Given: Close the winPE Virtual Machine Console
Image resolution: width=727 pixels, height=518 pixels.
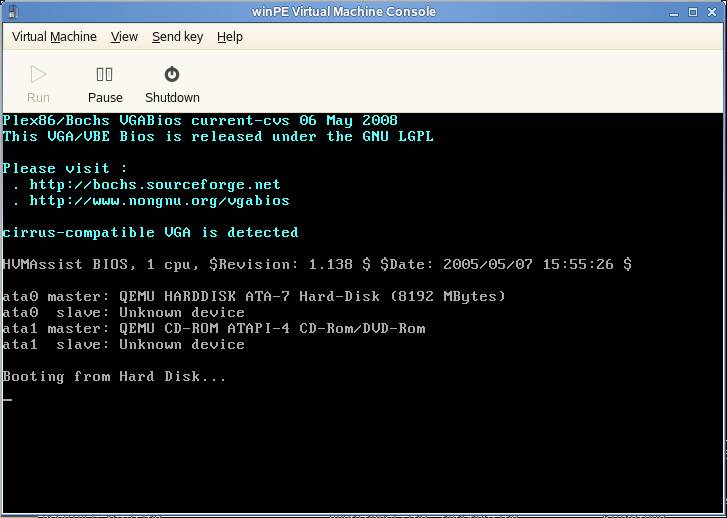Looking at the screenshot, I should click(712, 11).
